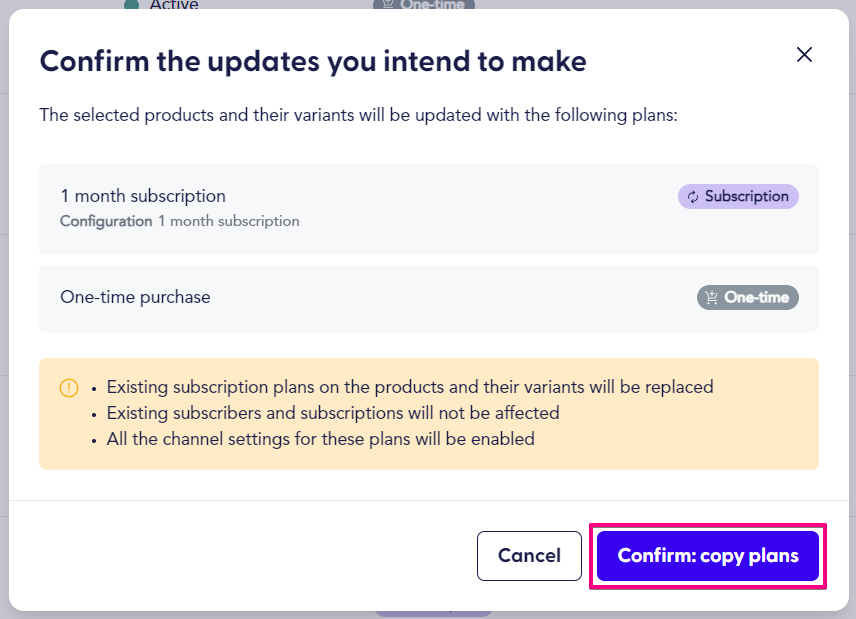
Task: Dismiss the dialog with the X icon
Action: pos(804,55)
